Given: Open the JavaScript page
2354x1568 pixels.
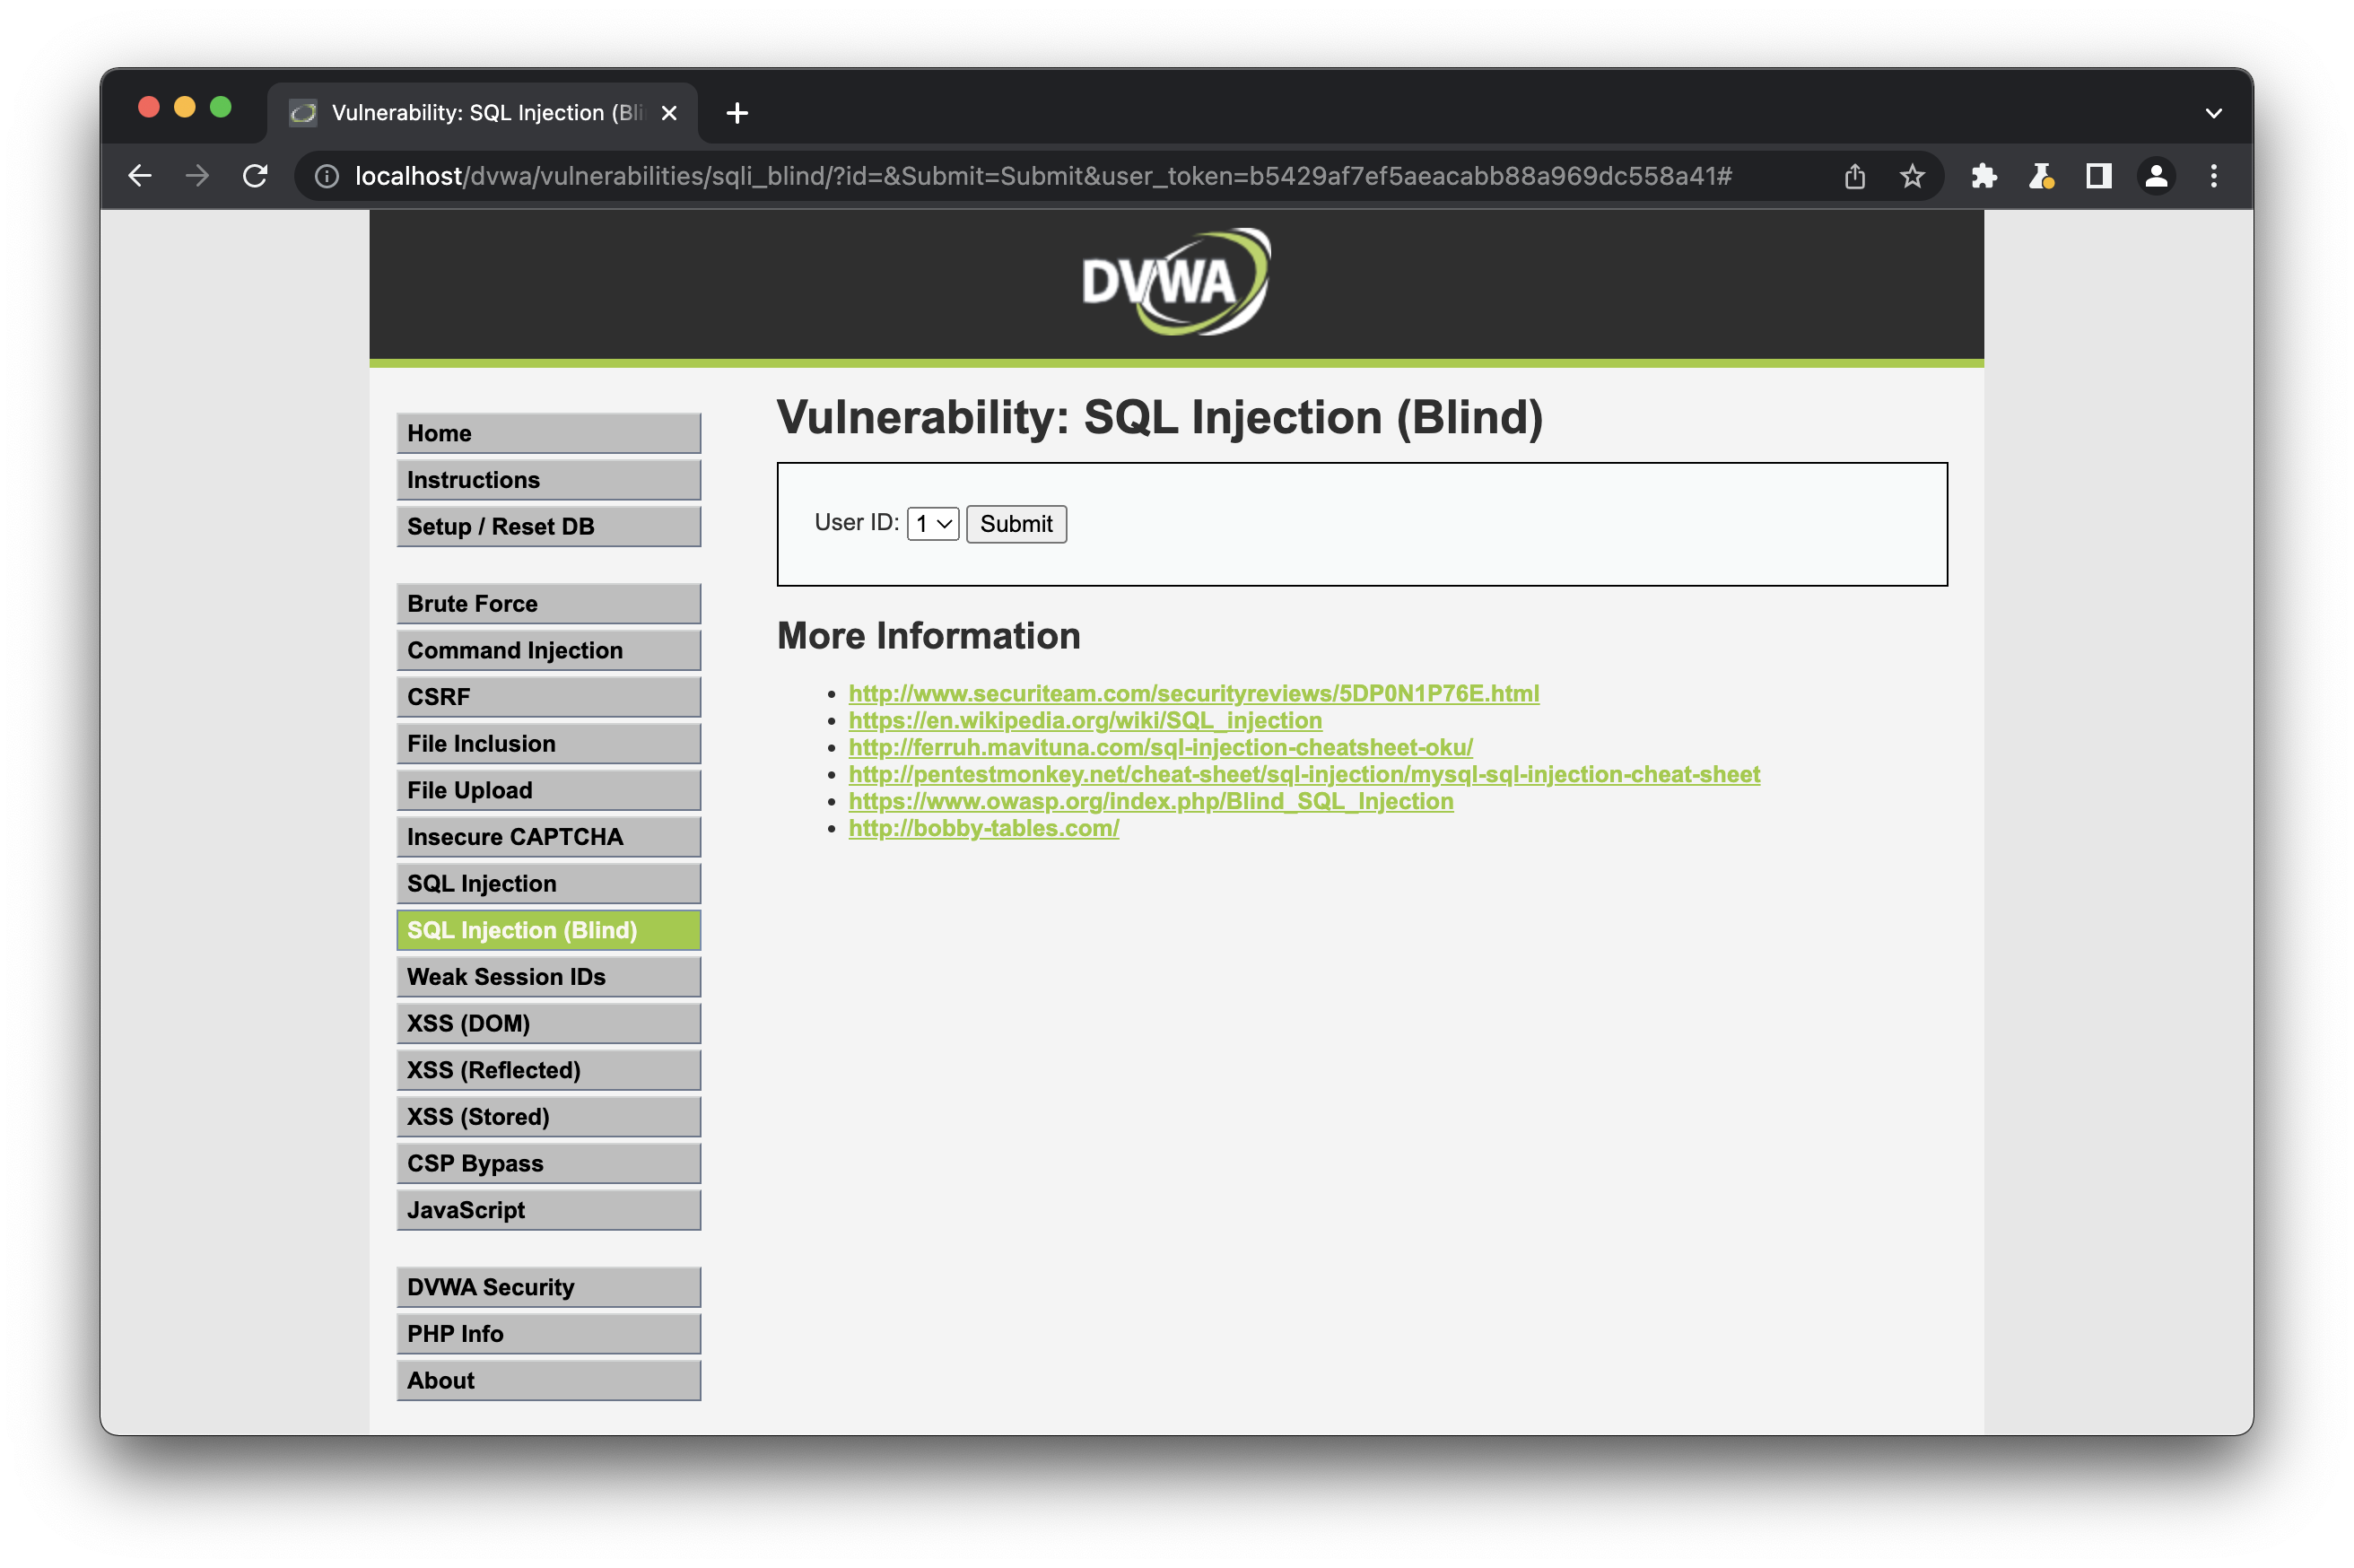Looking at the screenshot, I should pos(548,1210).
